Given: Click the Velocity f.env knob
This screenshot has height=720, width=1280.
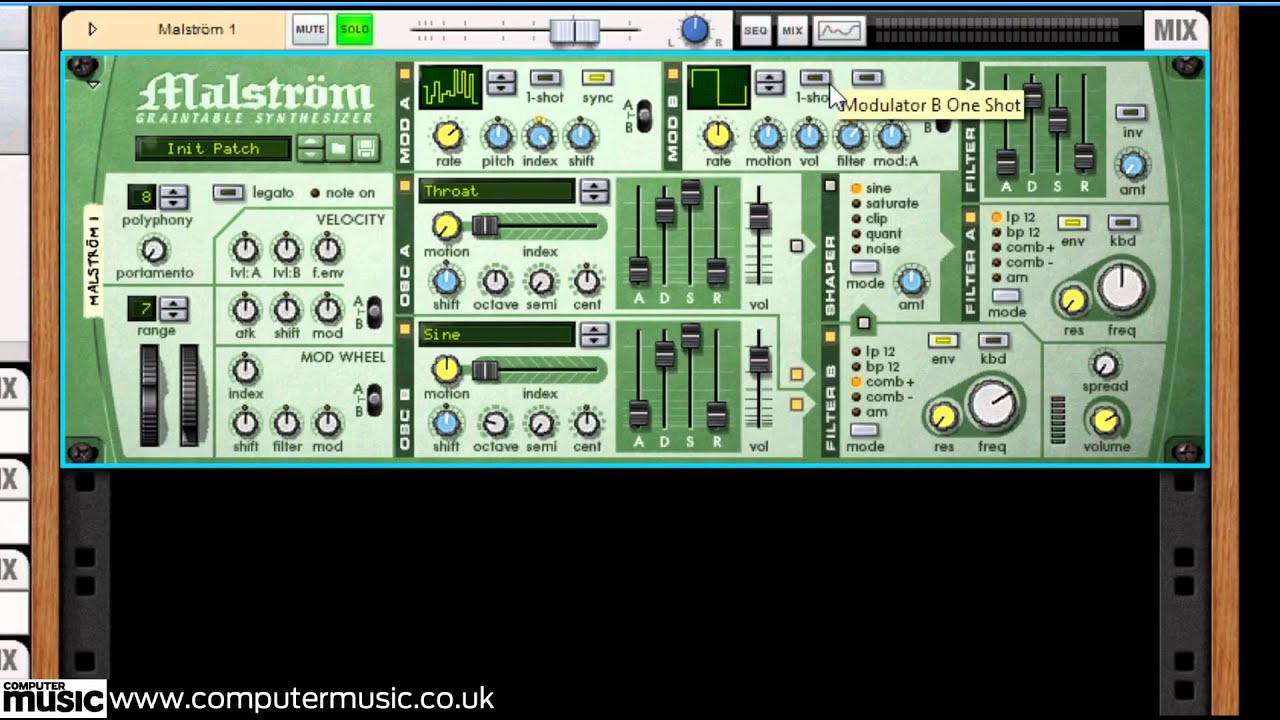Looking at the screenshot, I should click(328, 248).
